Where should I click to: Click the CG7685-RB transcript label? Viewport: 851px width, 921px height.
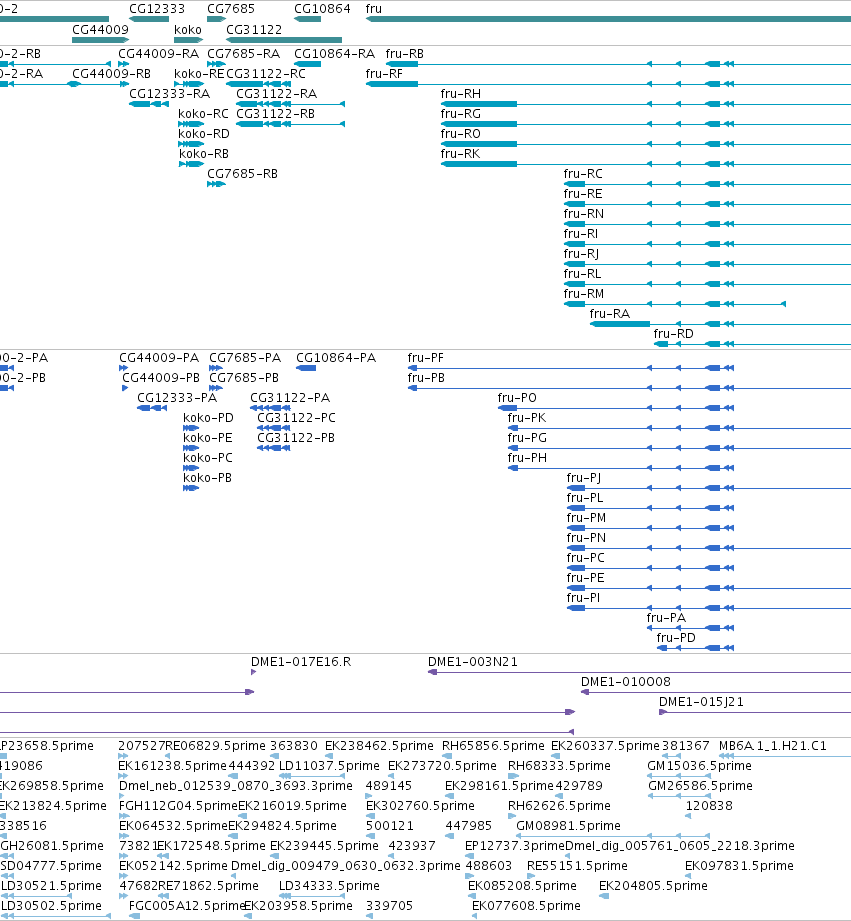pos(243,174)
